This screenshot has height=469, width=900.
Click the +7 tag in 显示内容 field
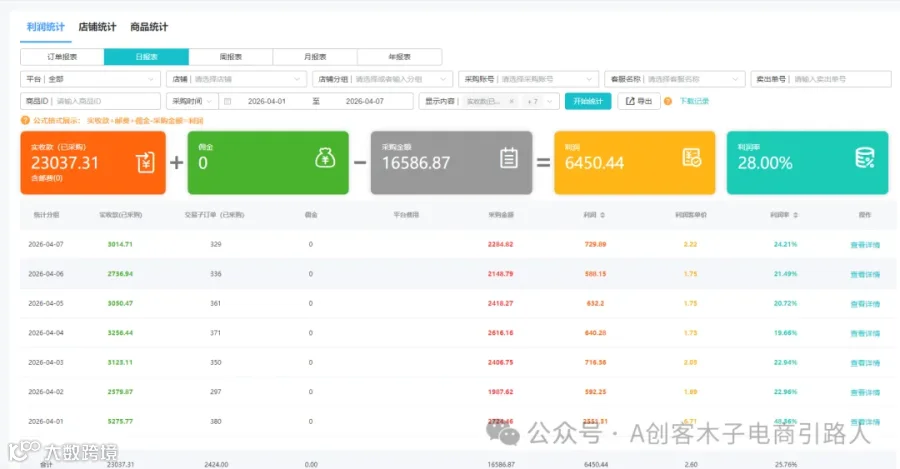pos(533,101)
